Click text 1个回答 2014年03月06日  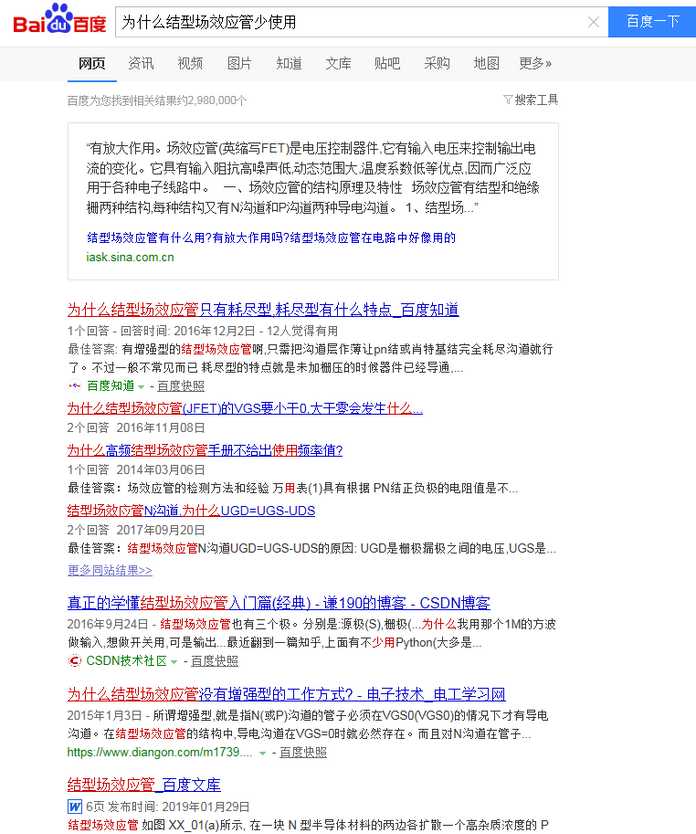(x=136, y=470)
